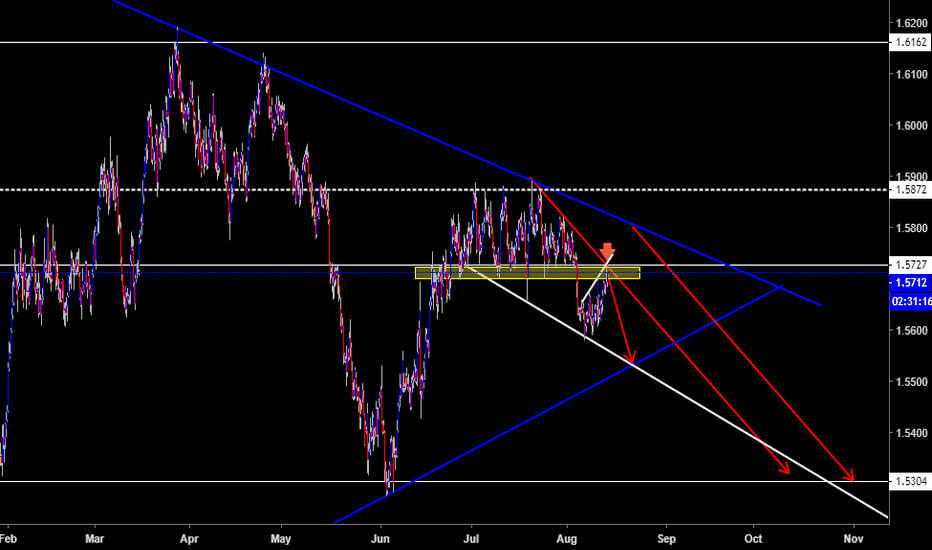Select the yellow rectangle zone drawing
This screenshot has width=932, height=550.
point(527,273)
